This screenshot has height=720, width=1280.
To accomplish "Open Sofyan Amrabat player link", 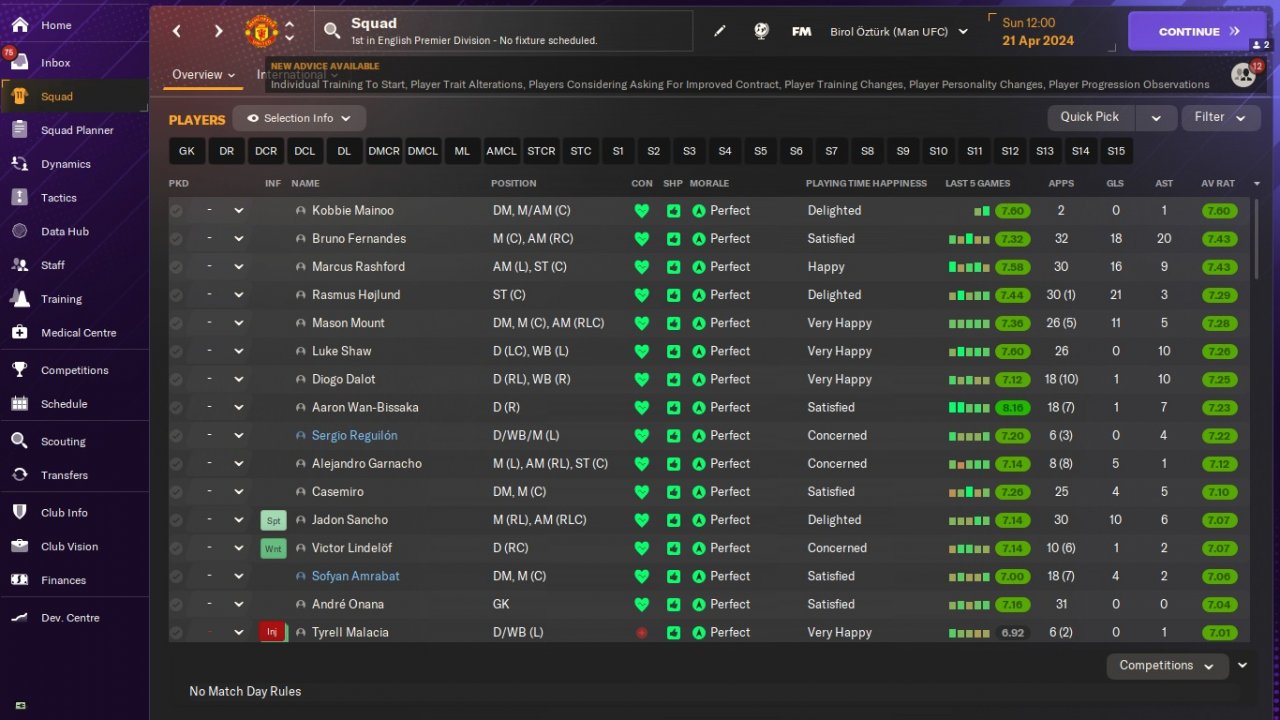I will 356,576.
